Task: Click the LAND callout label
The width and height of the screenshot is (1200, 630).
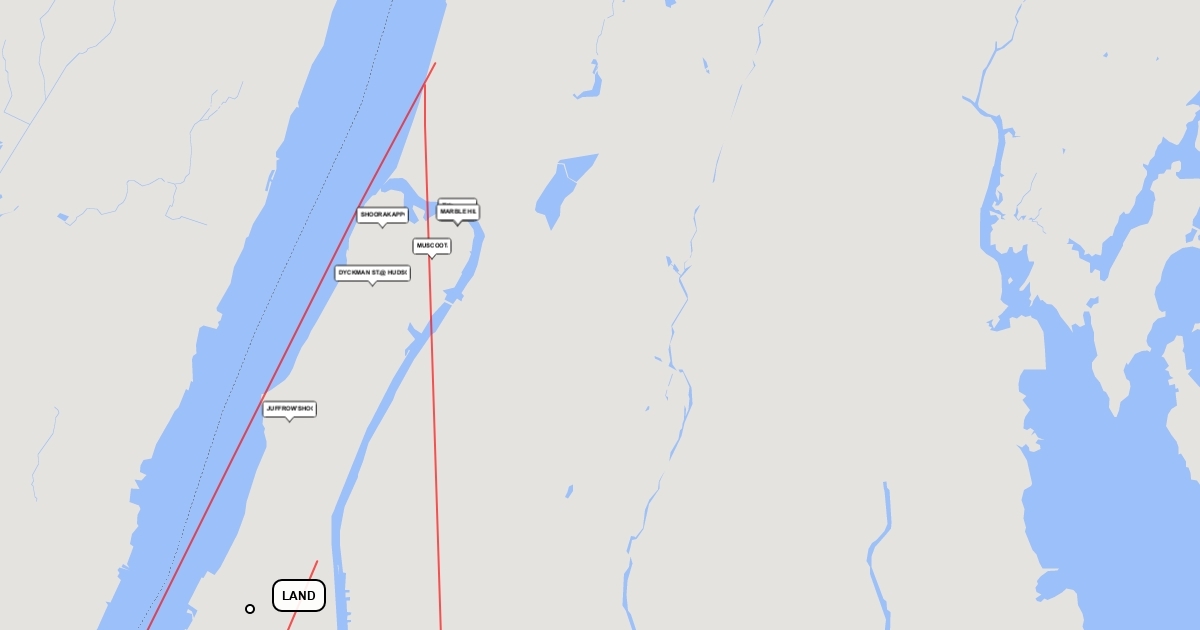Action: pyautogui.click(x=299, y=596)
